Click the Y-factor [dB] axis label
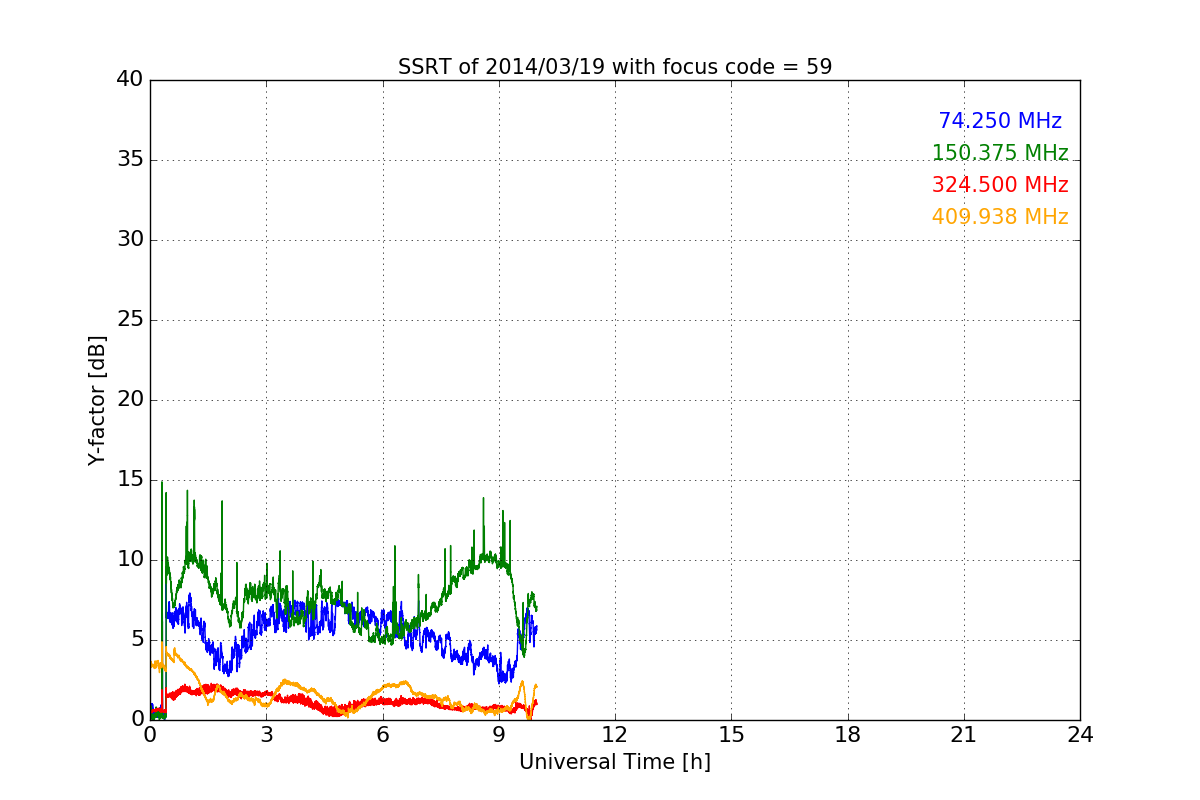 97,400
